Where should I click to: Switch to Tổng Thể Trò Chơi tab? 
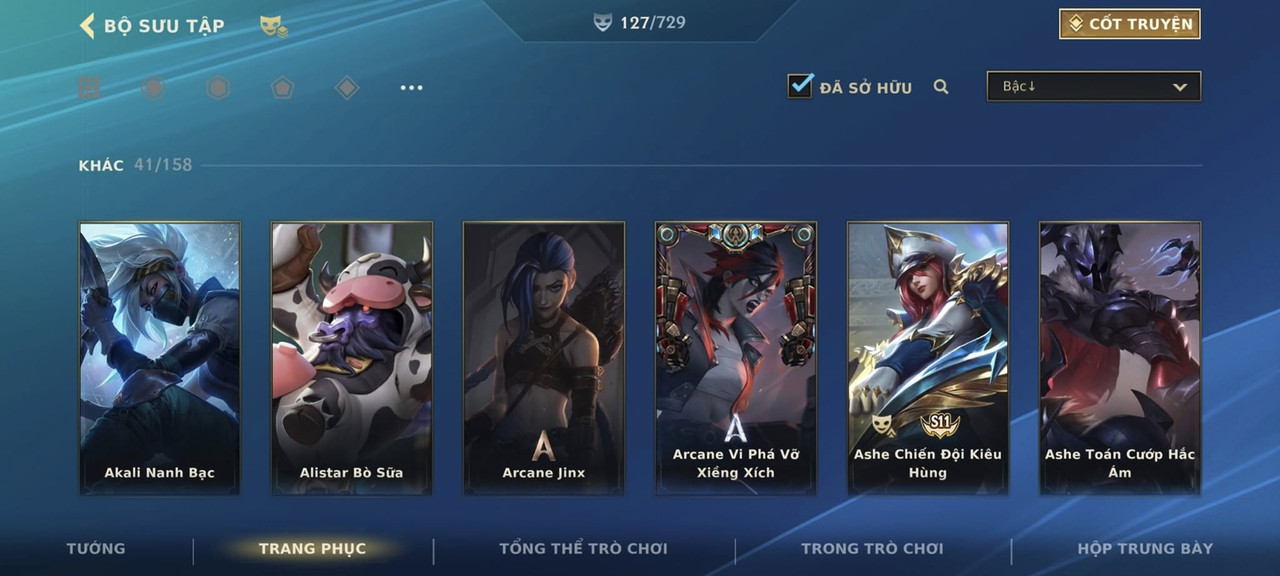tap(583, 548)
